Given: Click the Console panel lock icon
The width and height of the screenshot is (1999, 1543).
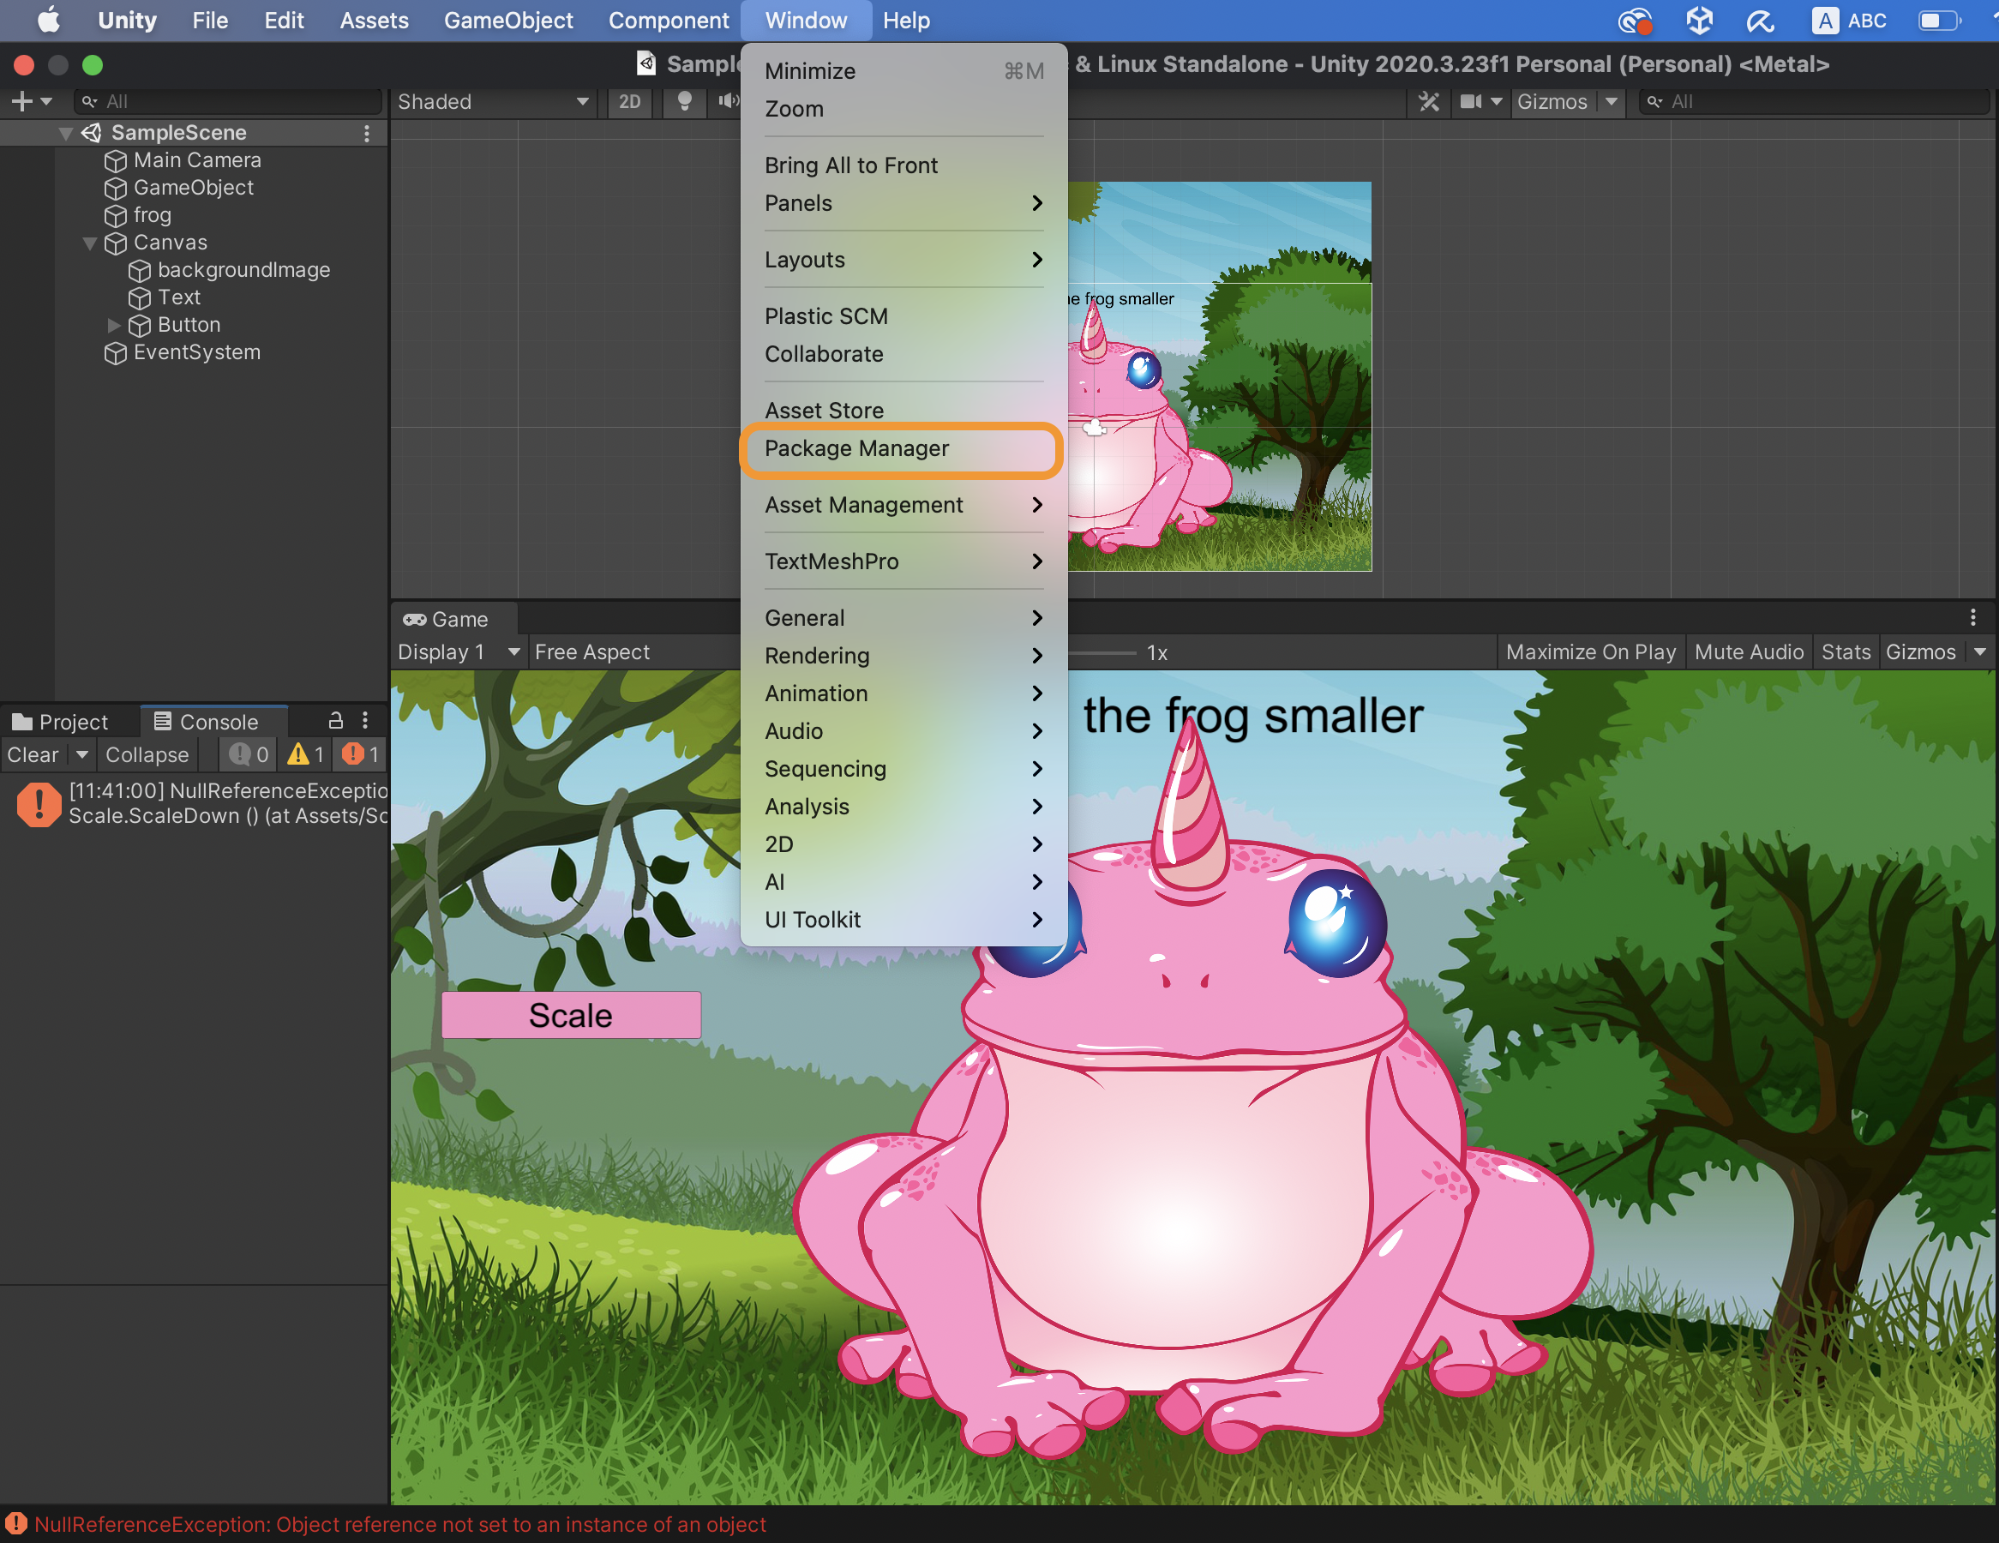Looking at the screenshot, I should point(336,720).
